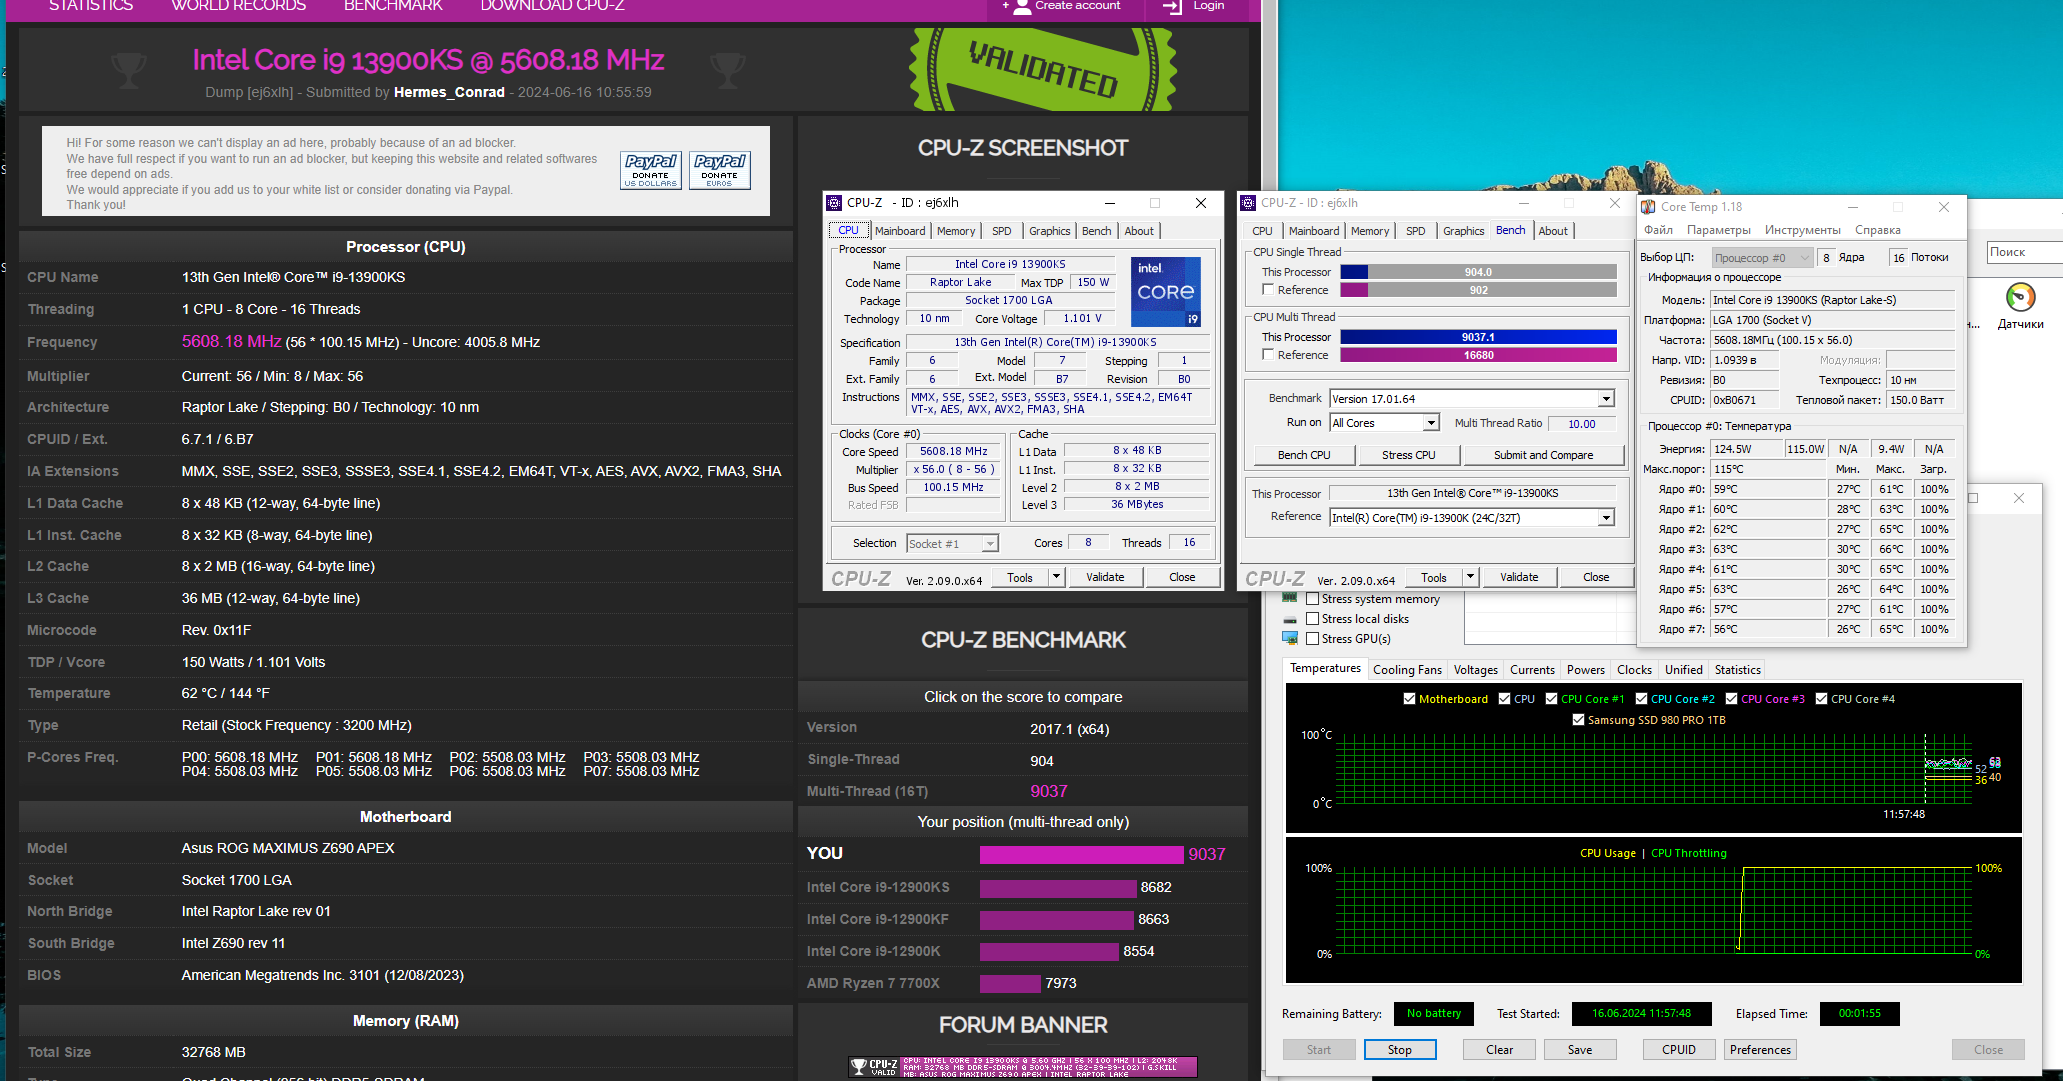2063x1081 pixels.
Task: Click the Intel Core i9 logo badge
Action: point(1165,291)
